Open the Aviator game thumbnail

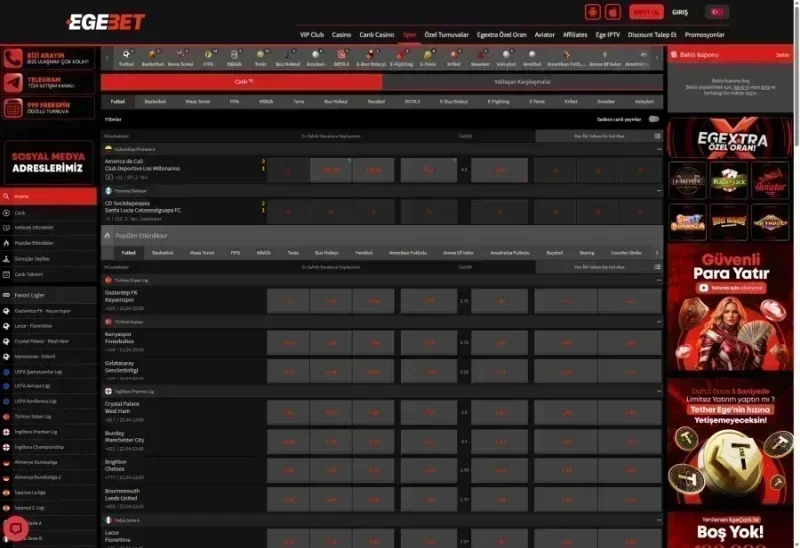pyautogui.click(x=770, y=181)
